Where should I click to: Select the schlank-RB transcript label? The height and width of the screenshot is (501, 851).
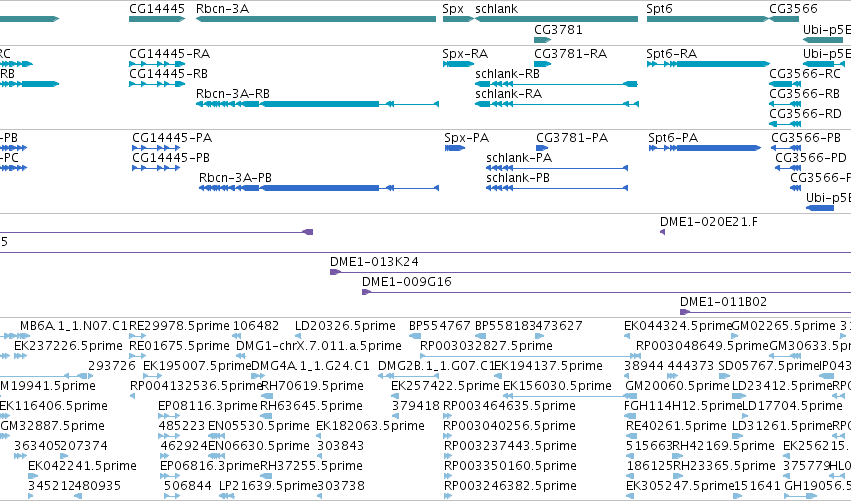[x=507, y=74]
